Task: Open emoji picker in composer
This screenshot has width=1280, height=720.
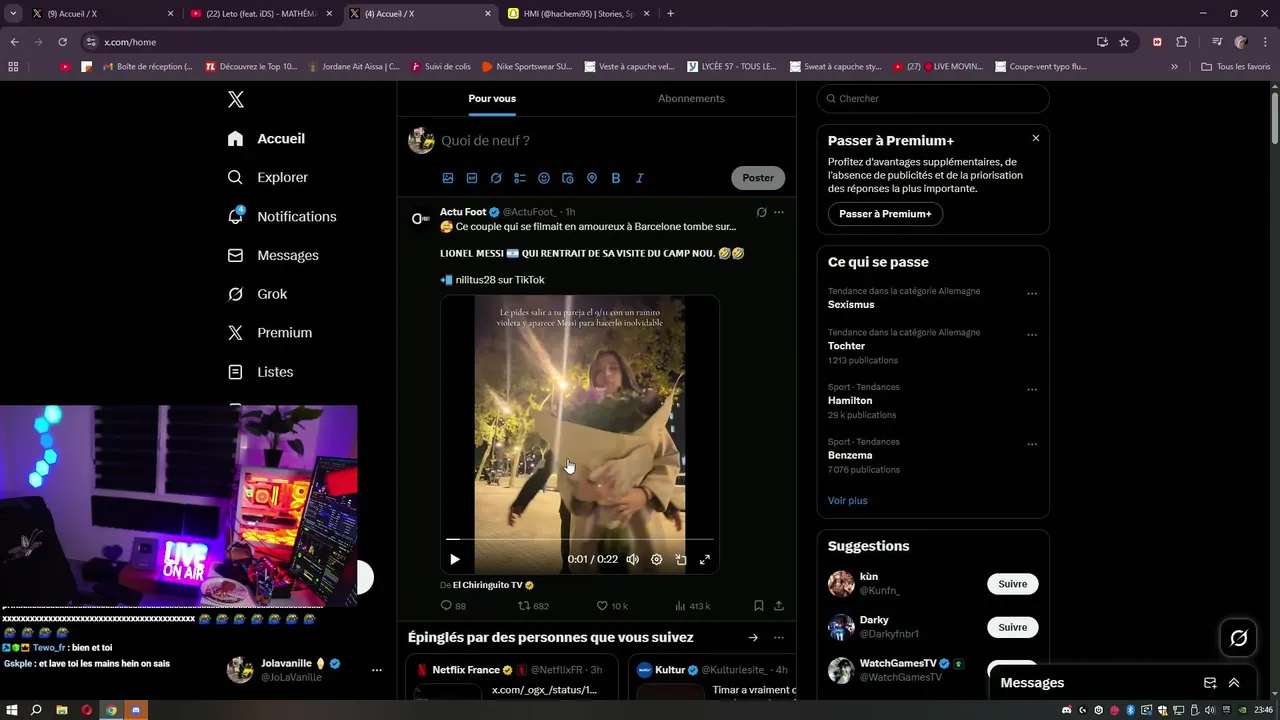Action: click(544, 178)
